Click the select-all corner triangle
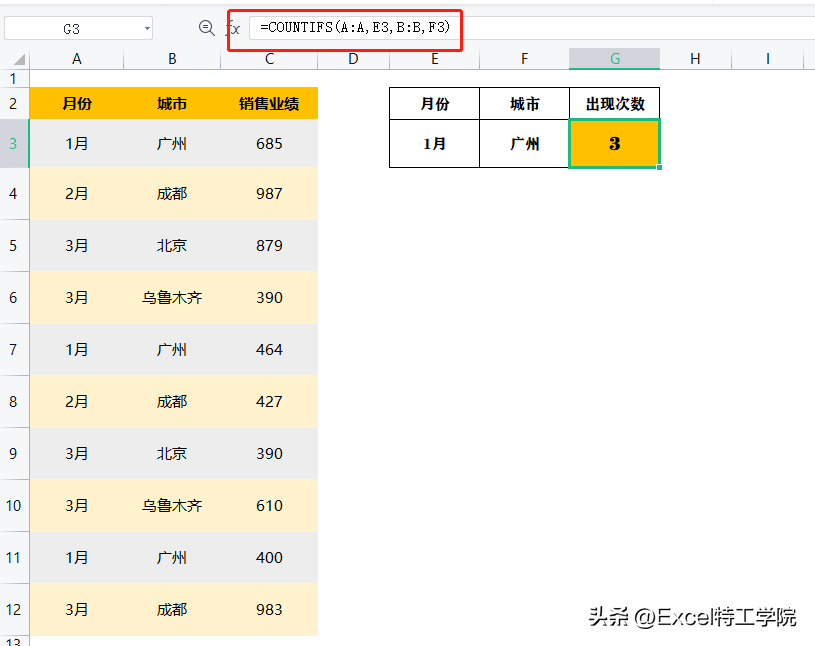The image size is (815, 646). 19,59
